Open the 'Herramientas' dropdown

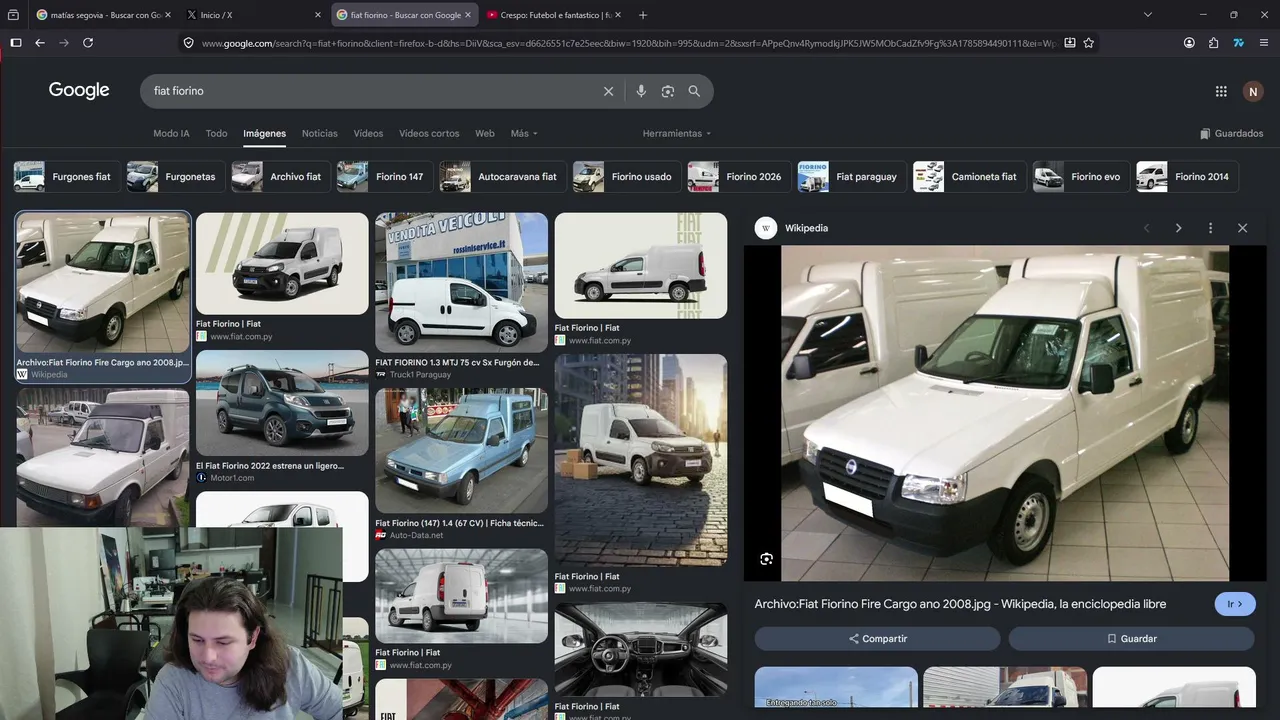[x=677, y=133]
